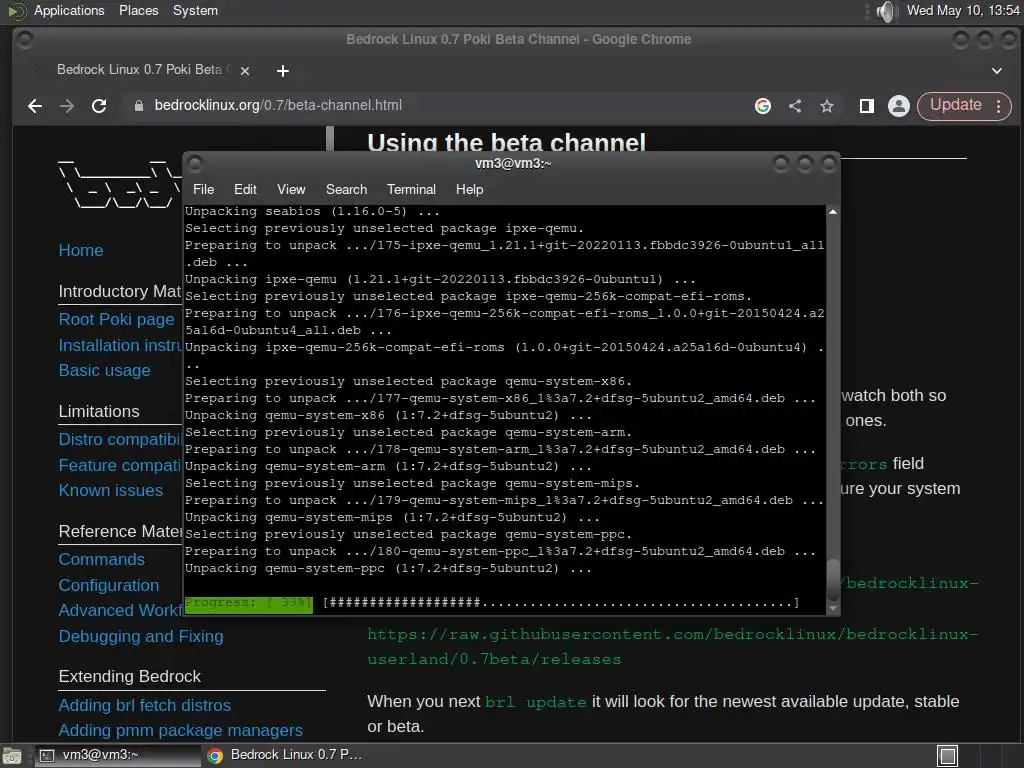1024x768 pixels.
Task: Open the Terminal menu in terminal
Action: coord(411,189)
